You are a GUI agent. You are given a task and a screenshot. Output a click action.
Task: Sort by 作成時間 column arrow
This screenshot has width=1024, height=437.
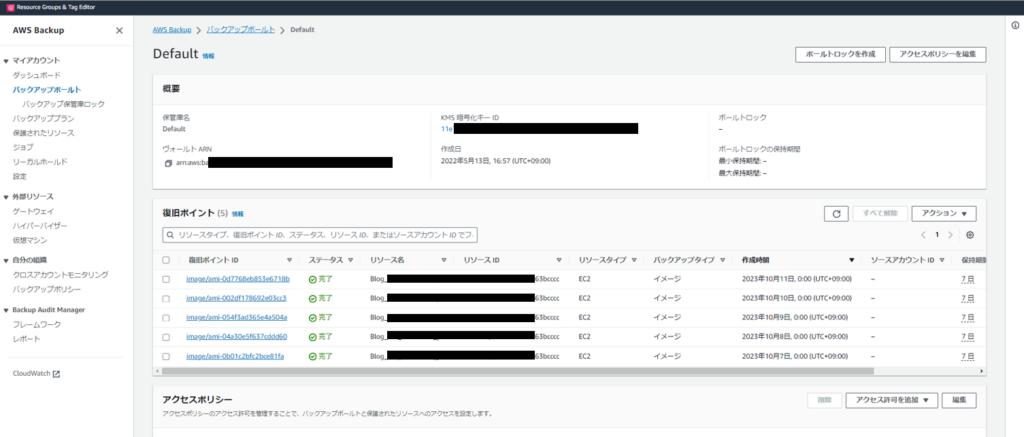pos(852,260)
